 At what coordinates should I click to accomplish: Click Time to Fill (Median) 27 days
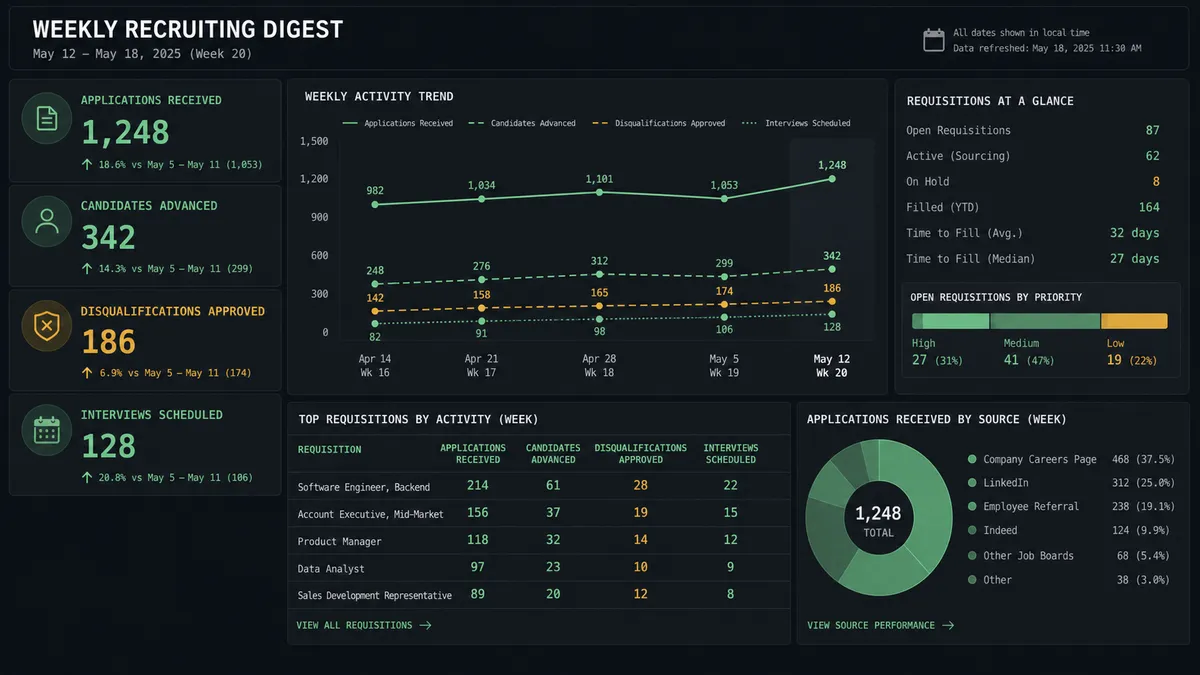coord(1135,258)
